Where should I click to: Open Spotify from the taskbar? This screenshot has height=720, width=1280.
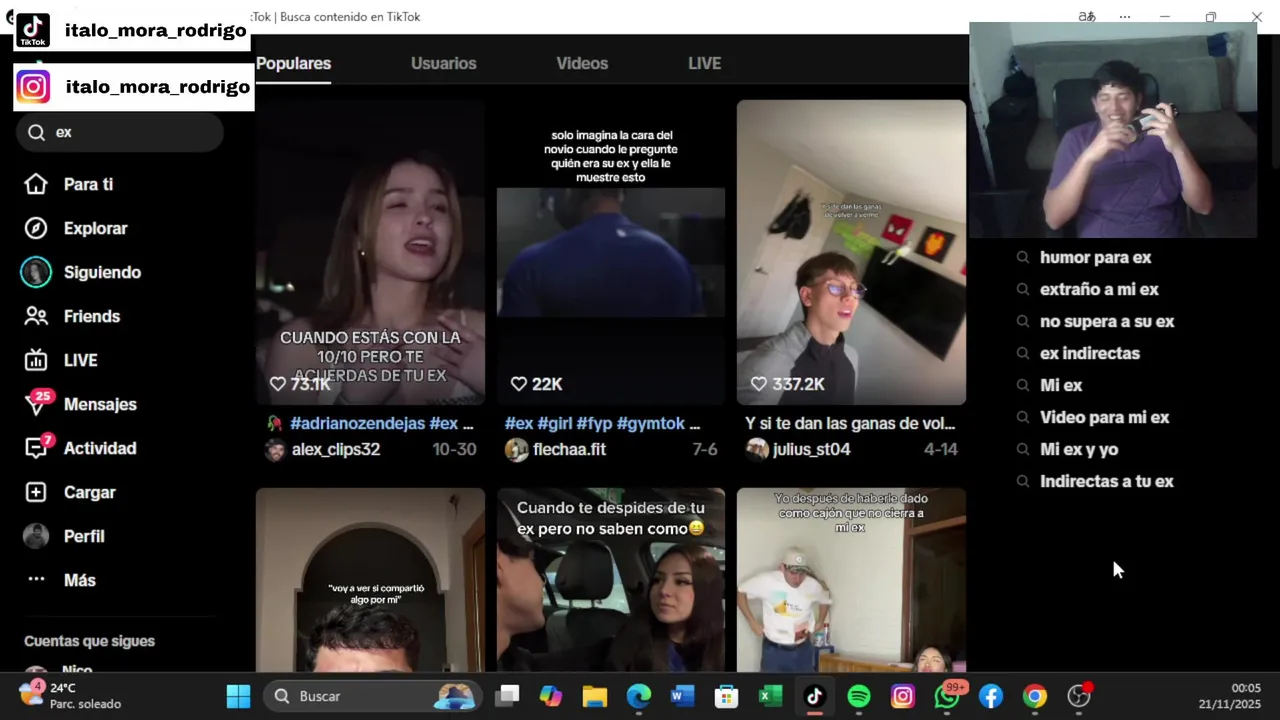pyautogui.click(x=859, y=696)
